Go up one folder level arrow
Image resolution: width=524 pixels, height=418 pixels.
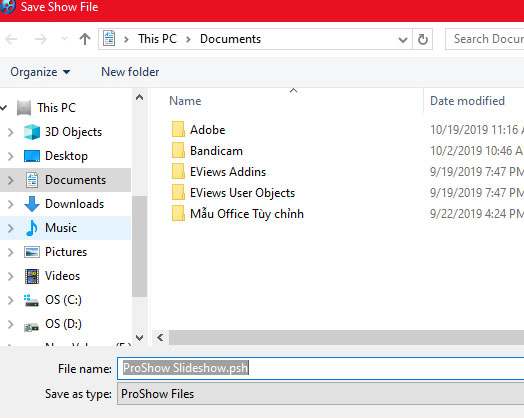[x=85, y=39]
